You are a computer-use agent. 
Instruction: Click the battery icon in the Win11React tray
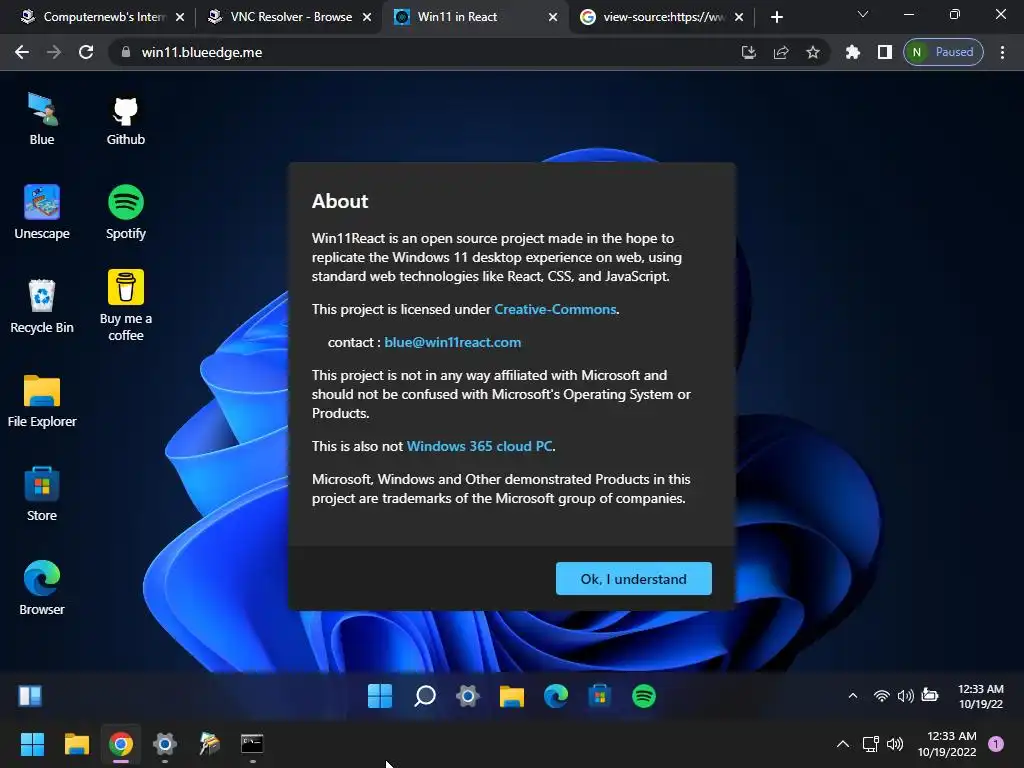pyautogui.click(x=929, y=696)
